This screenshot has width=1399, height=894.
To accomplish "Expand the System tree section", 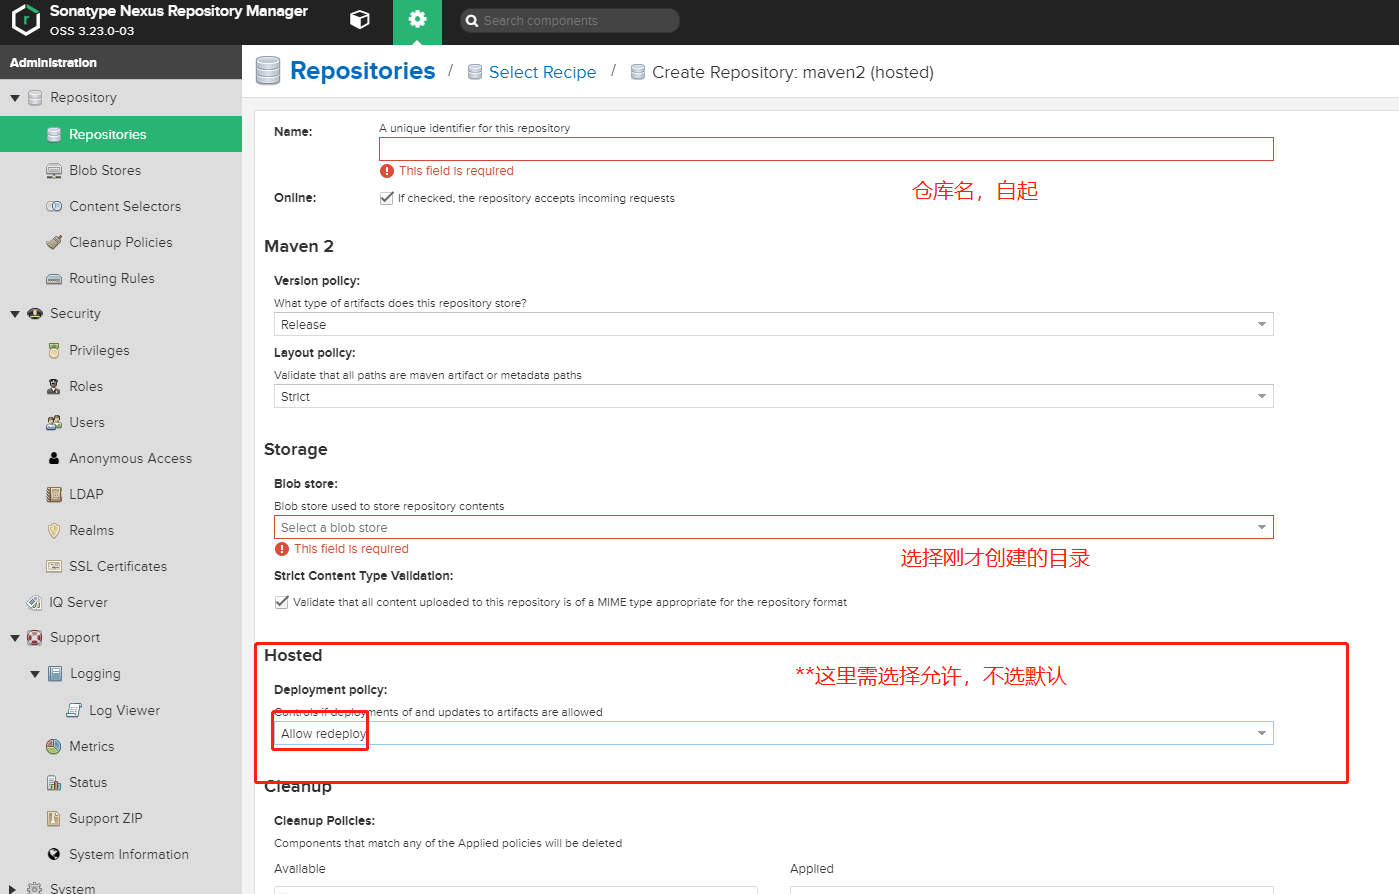I will [x=13, y=888].
